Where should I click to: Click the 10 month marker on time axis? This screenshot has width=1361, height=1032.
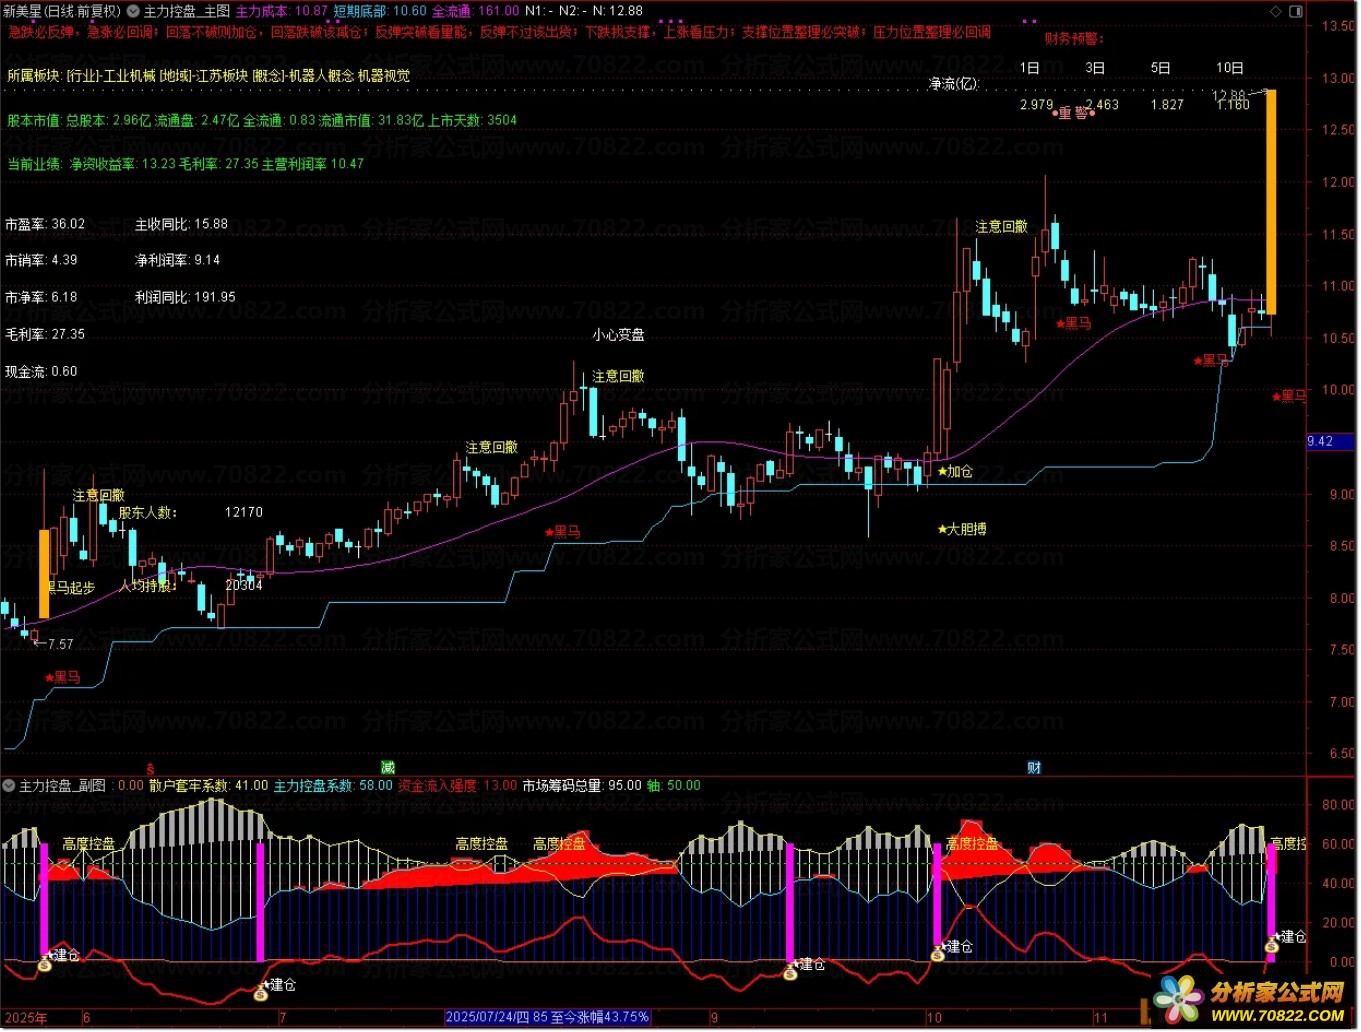click(934, 1018)
